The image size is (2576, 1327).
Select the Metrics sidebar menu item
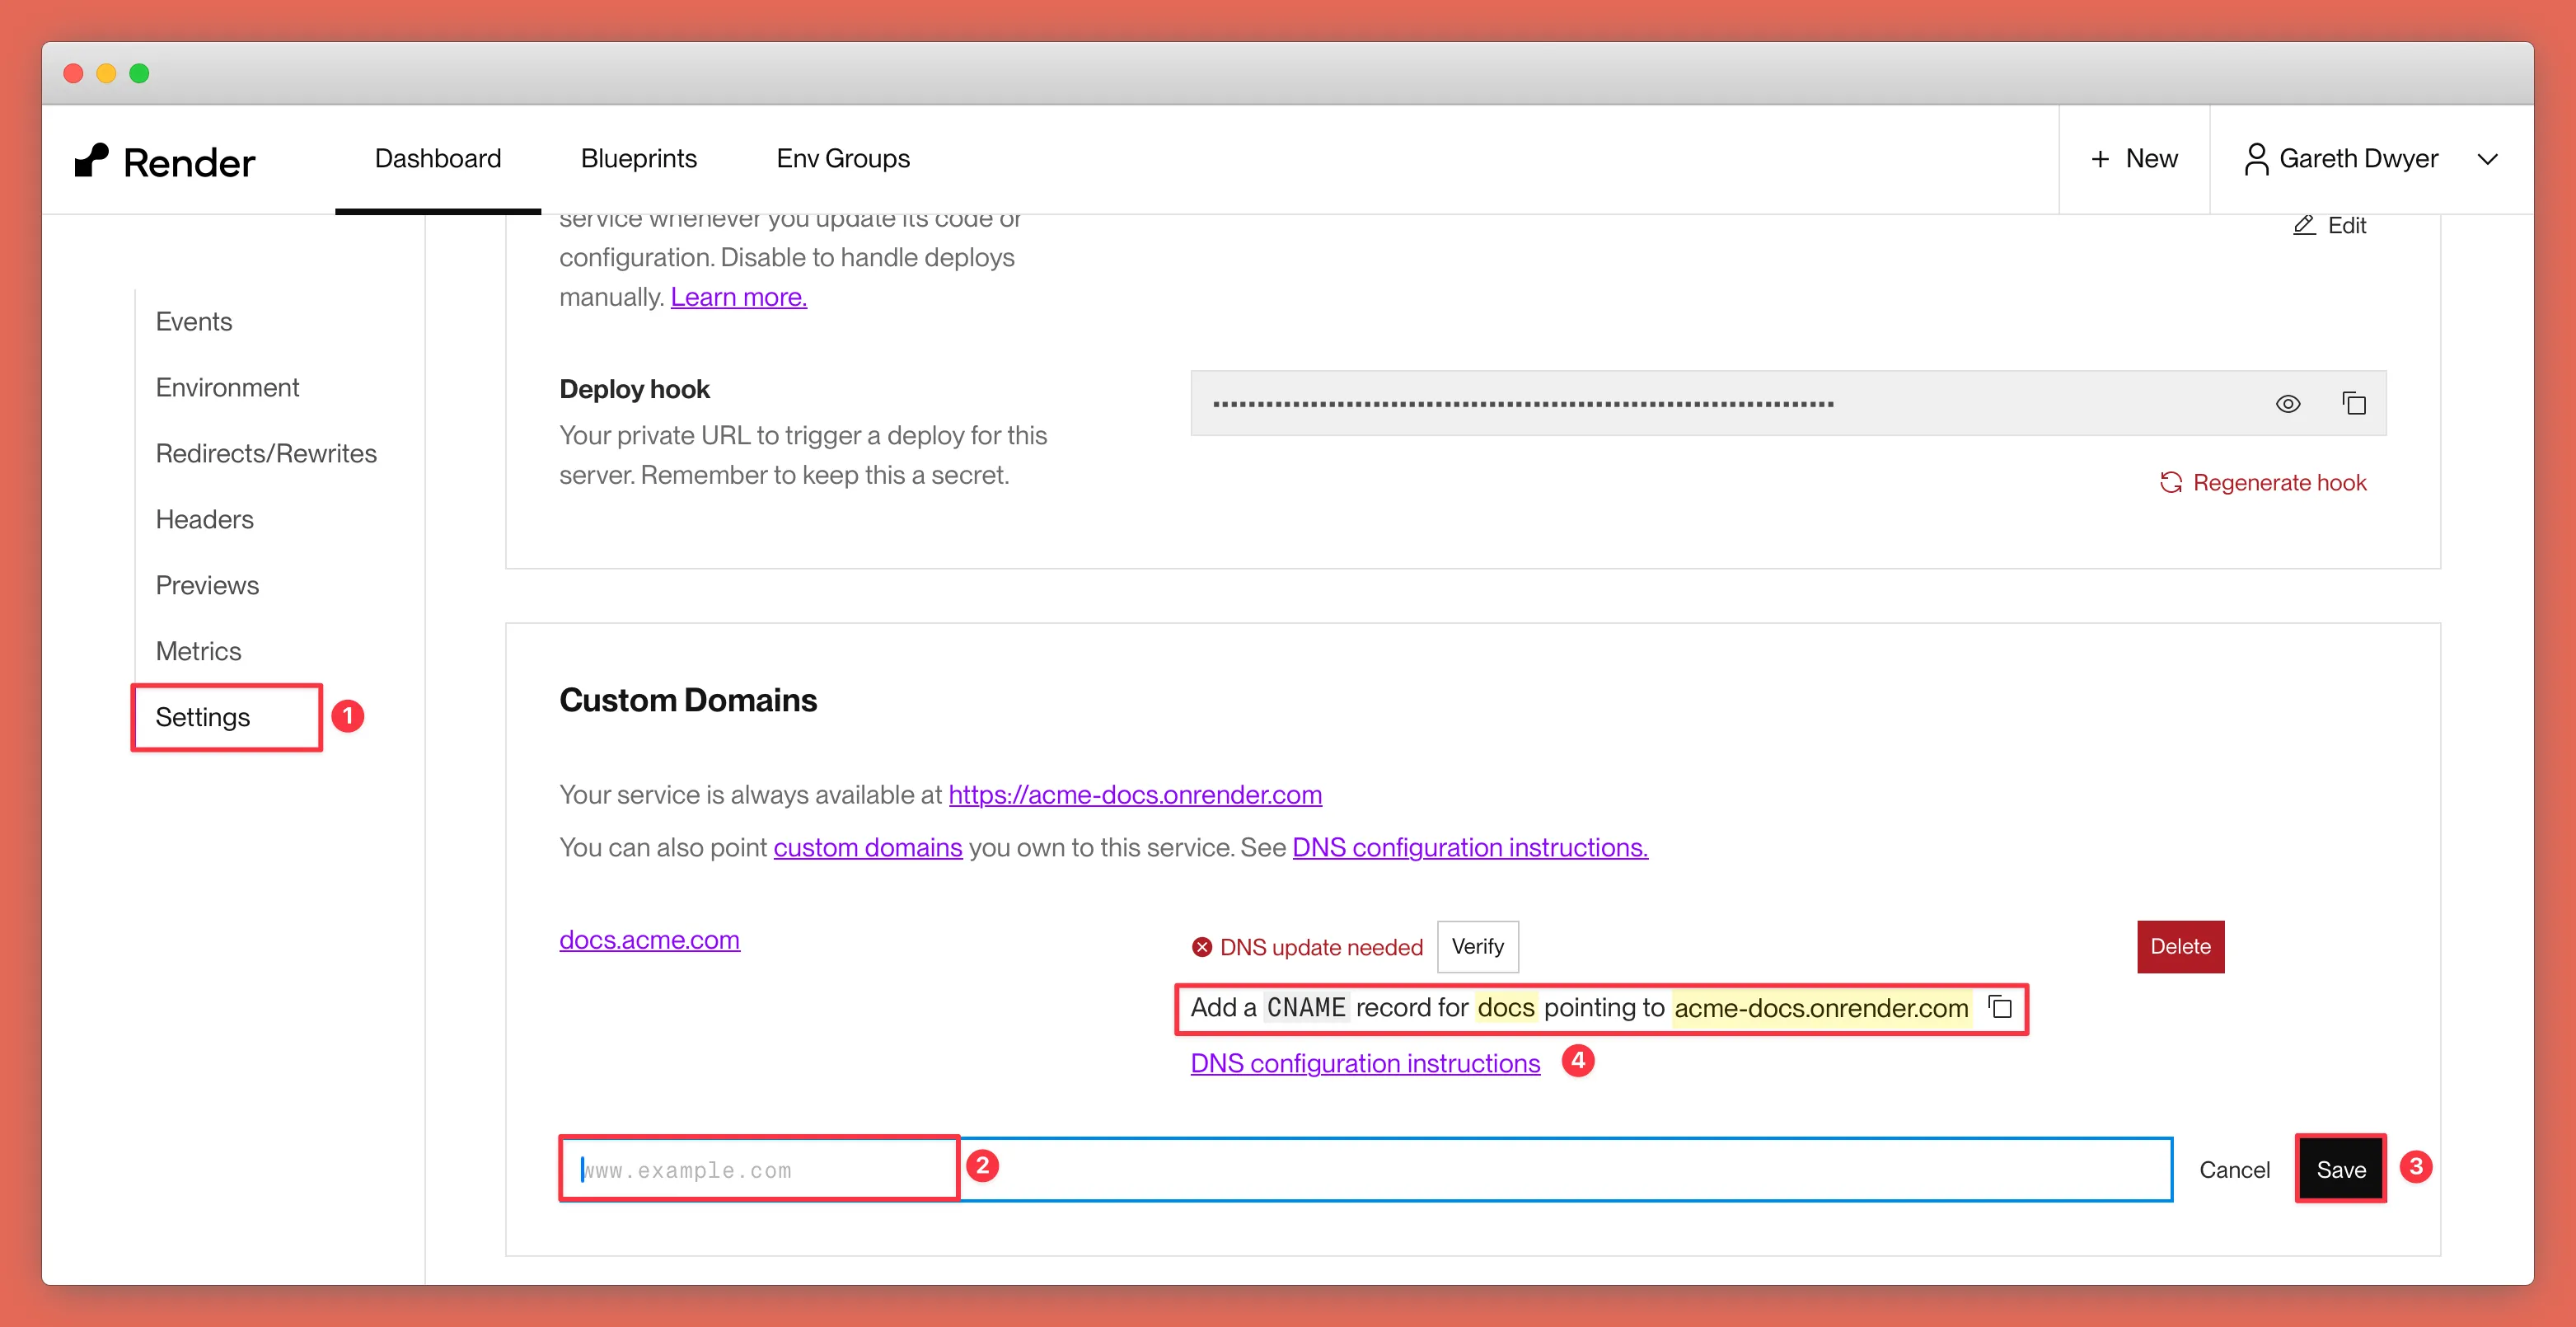pos(198,649)
